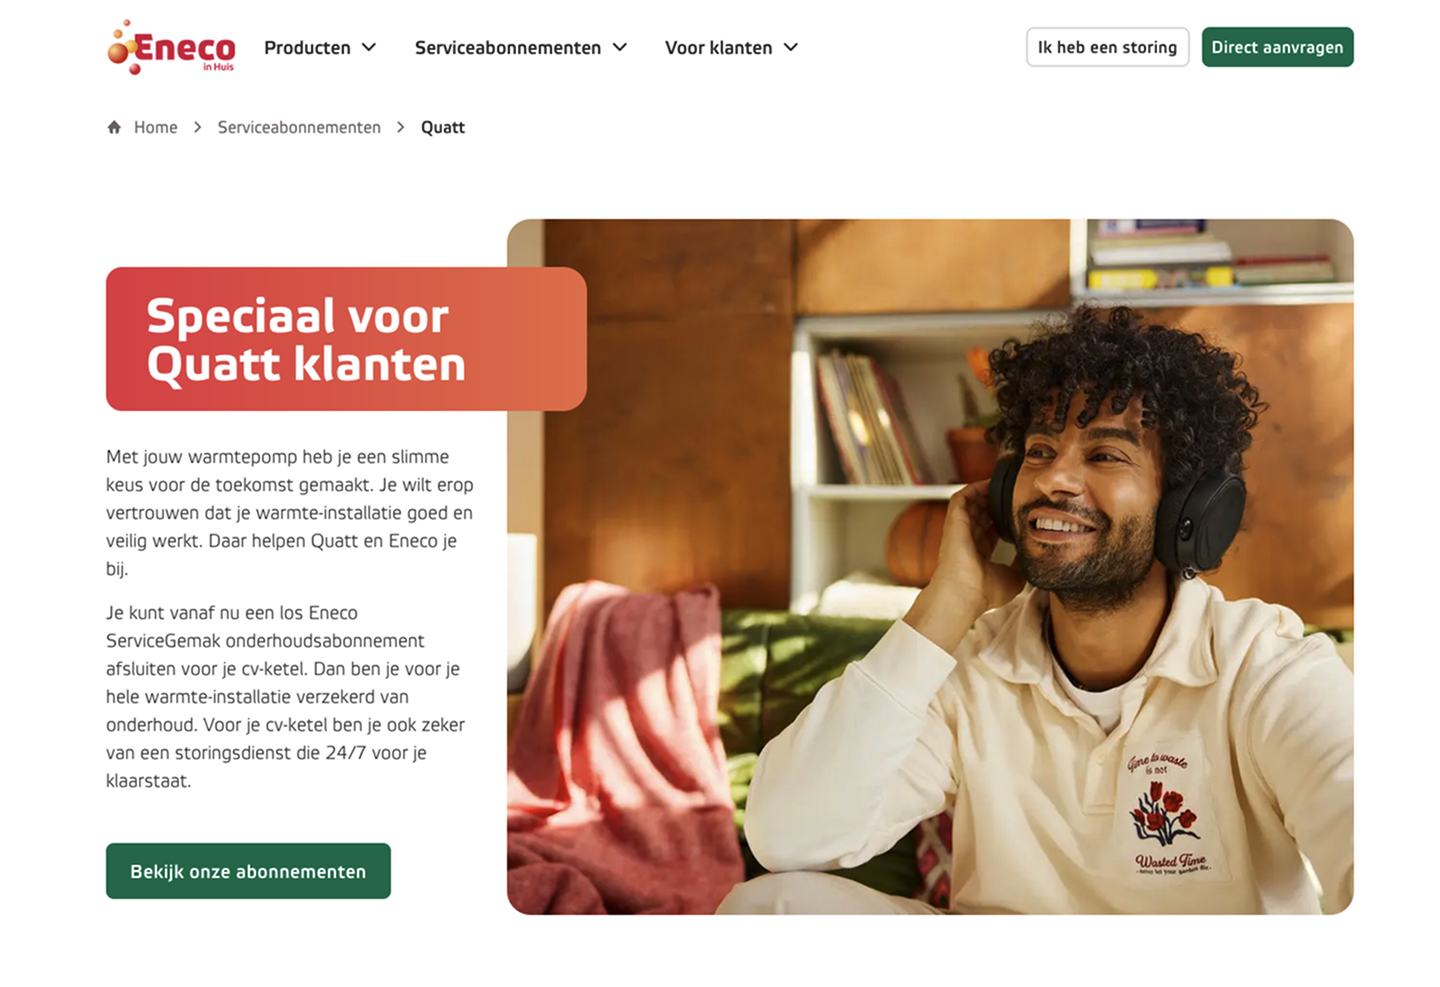The image size is (1440, 987).
Task: Click the Serviceabonnementen chevron arrow
Action: 620,47
